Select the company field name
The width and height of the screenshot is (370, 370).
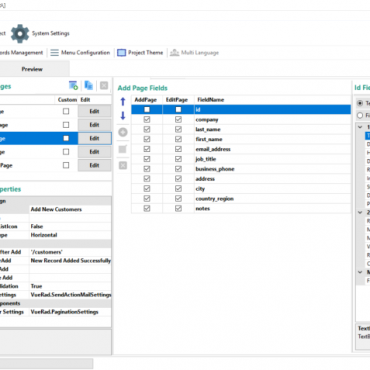207,120
